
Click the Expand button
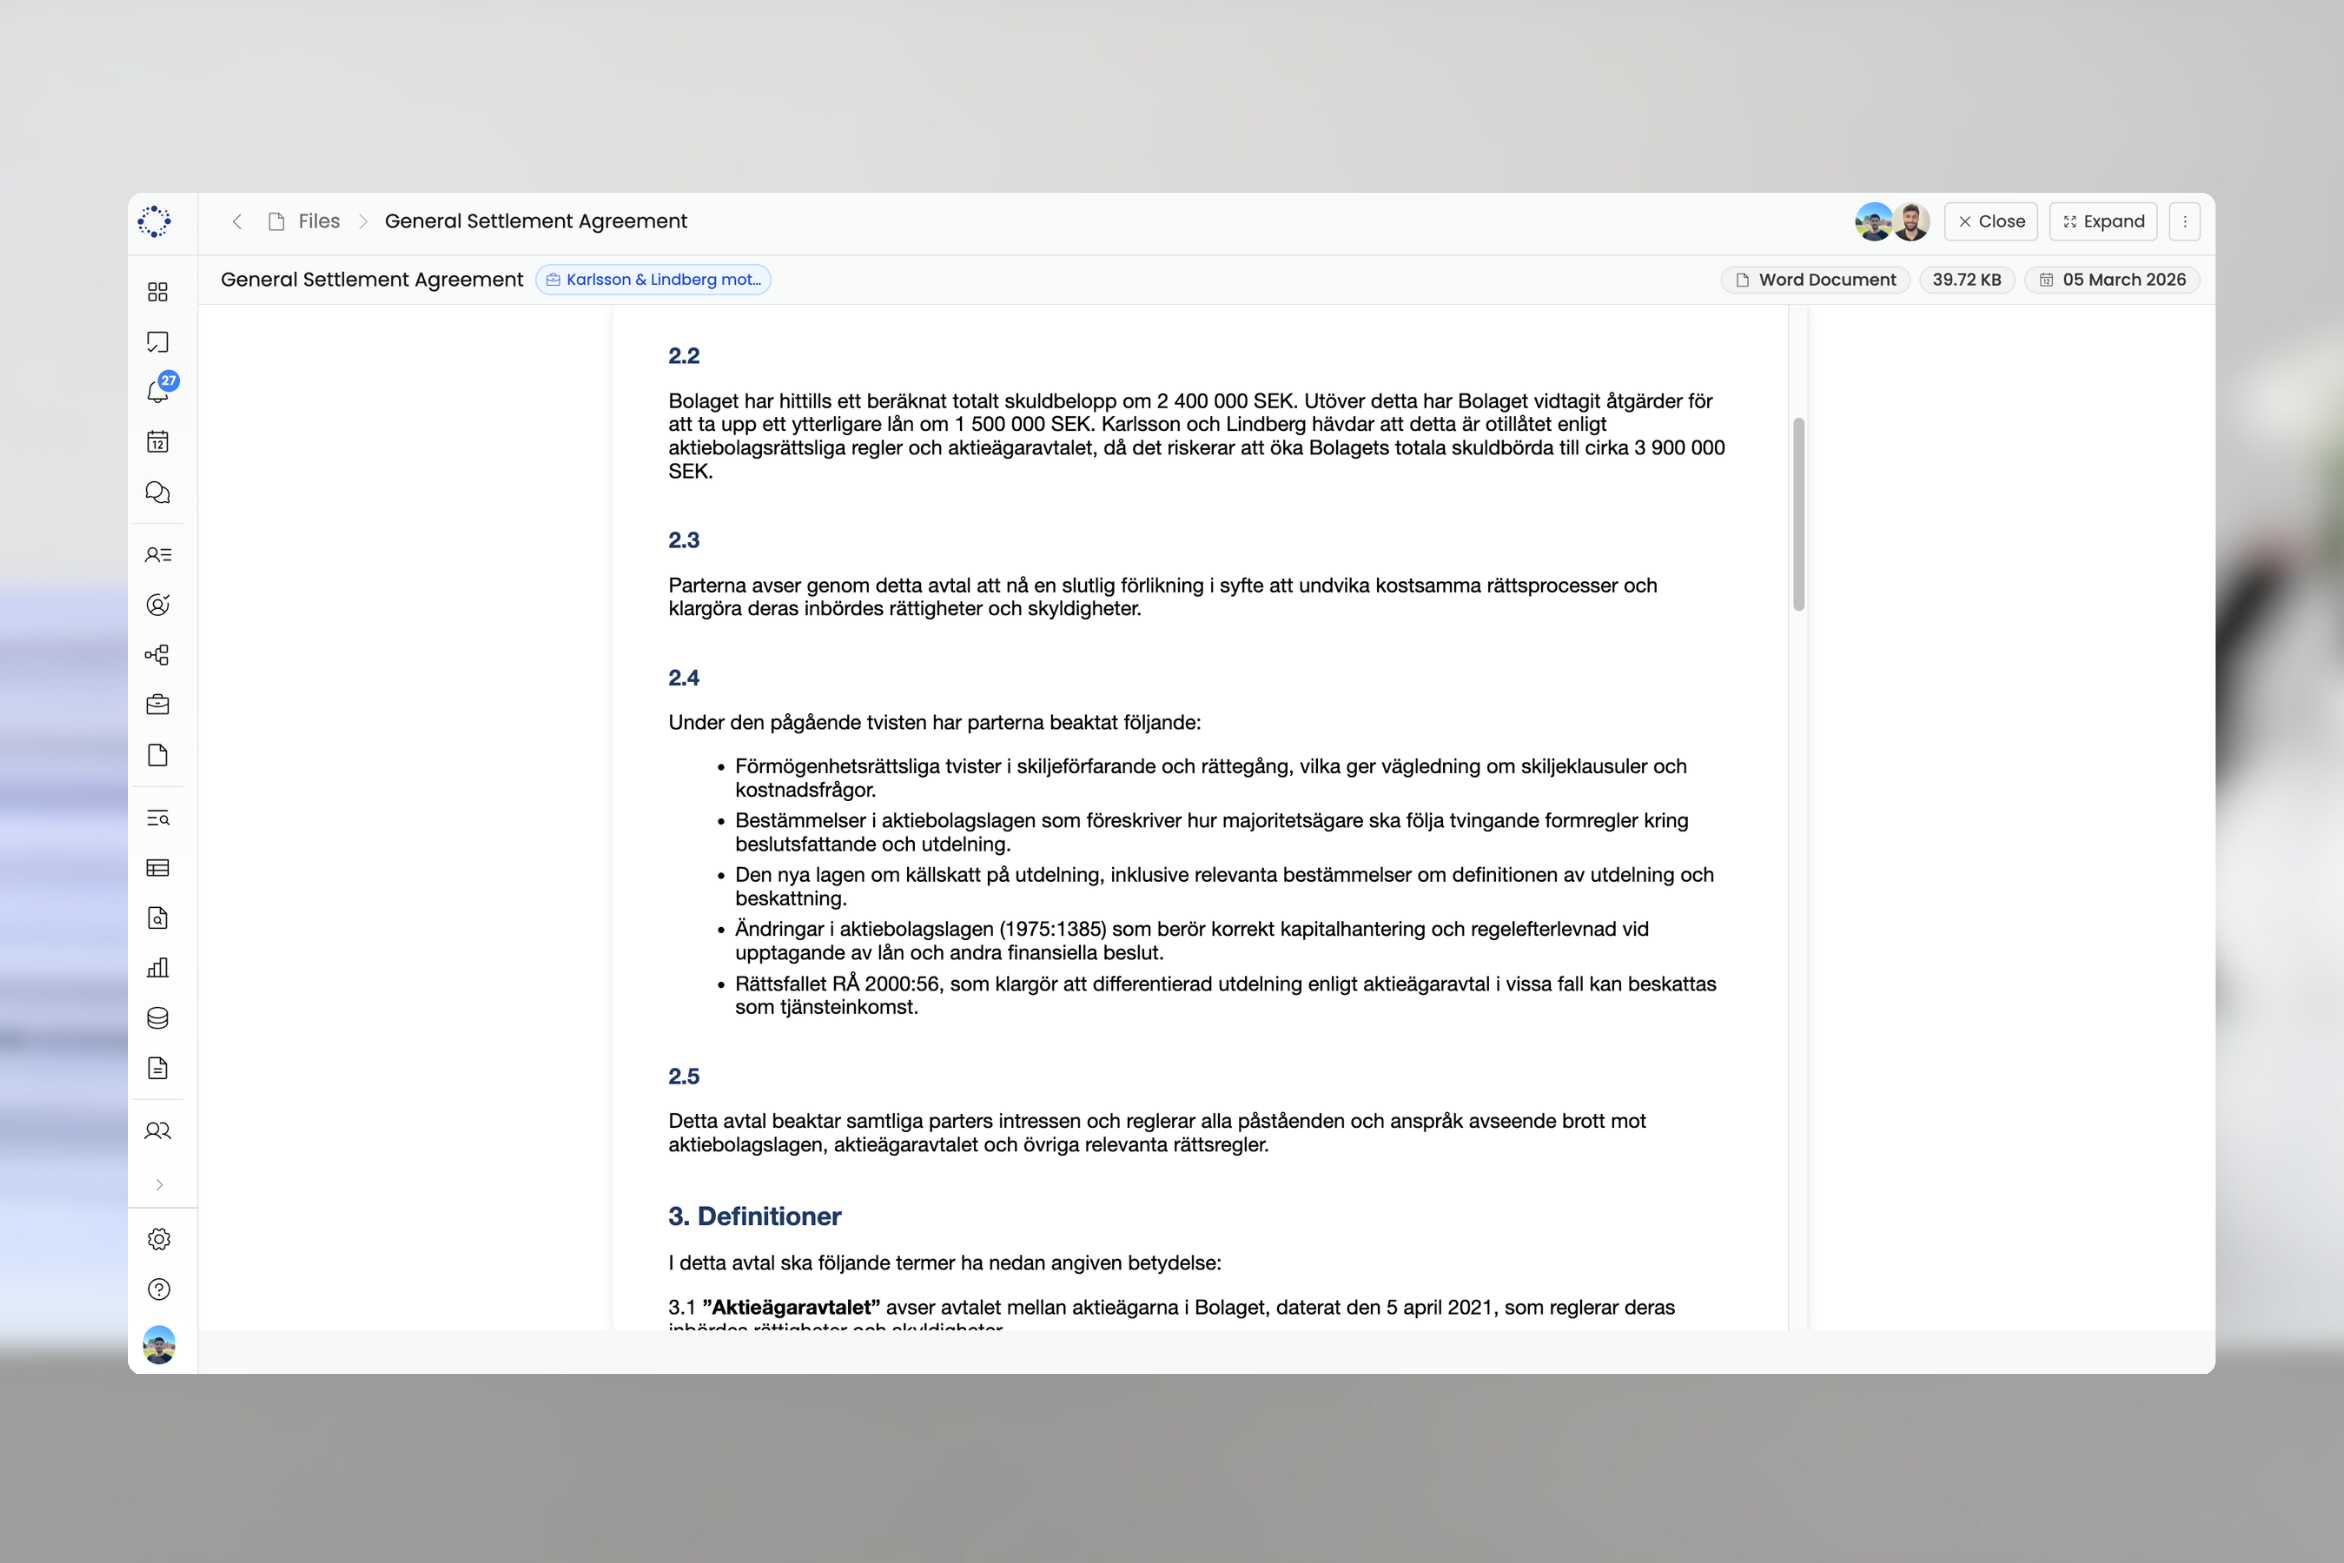pyautogui.click(x=2103, y=221)
